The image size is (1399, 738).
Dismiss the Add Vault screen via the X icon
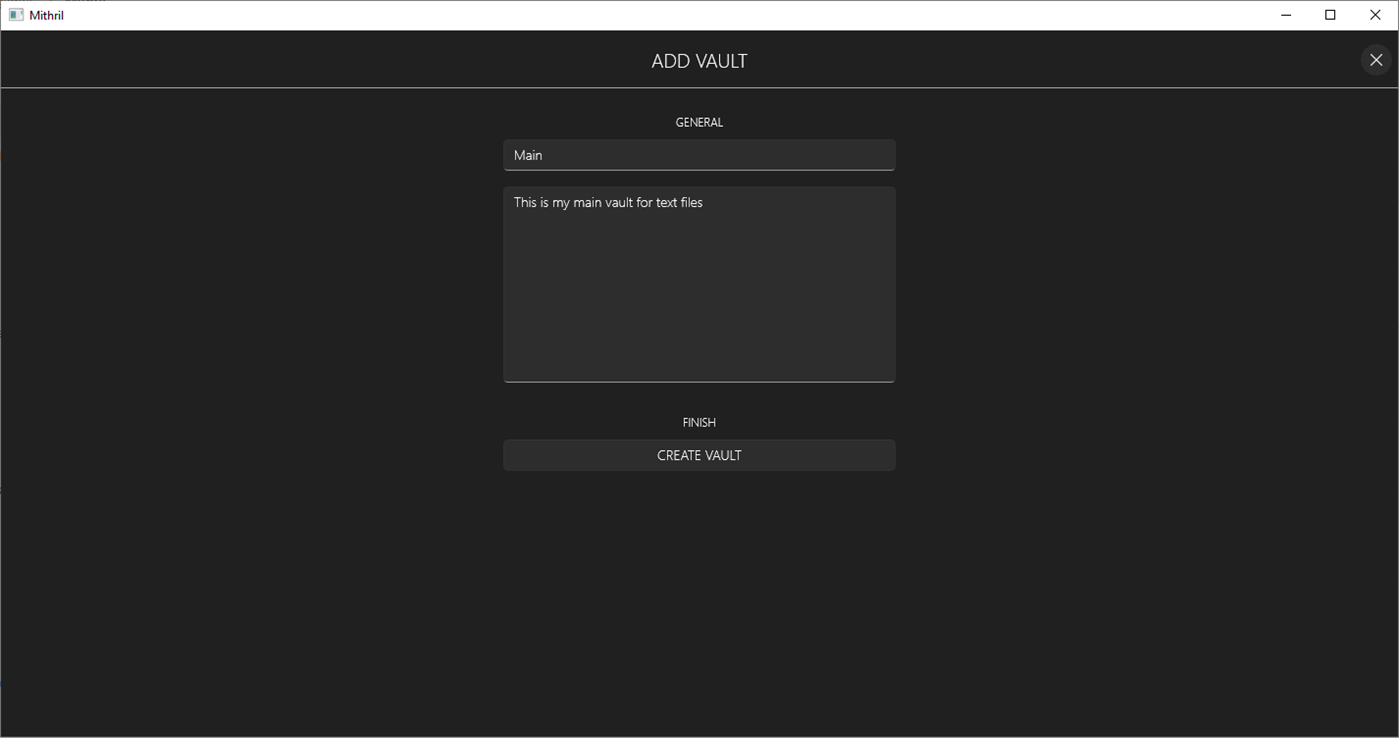click(x=1375, y=60)
